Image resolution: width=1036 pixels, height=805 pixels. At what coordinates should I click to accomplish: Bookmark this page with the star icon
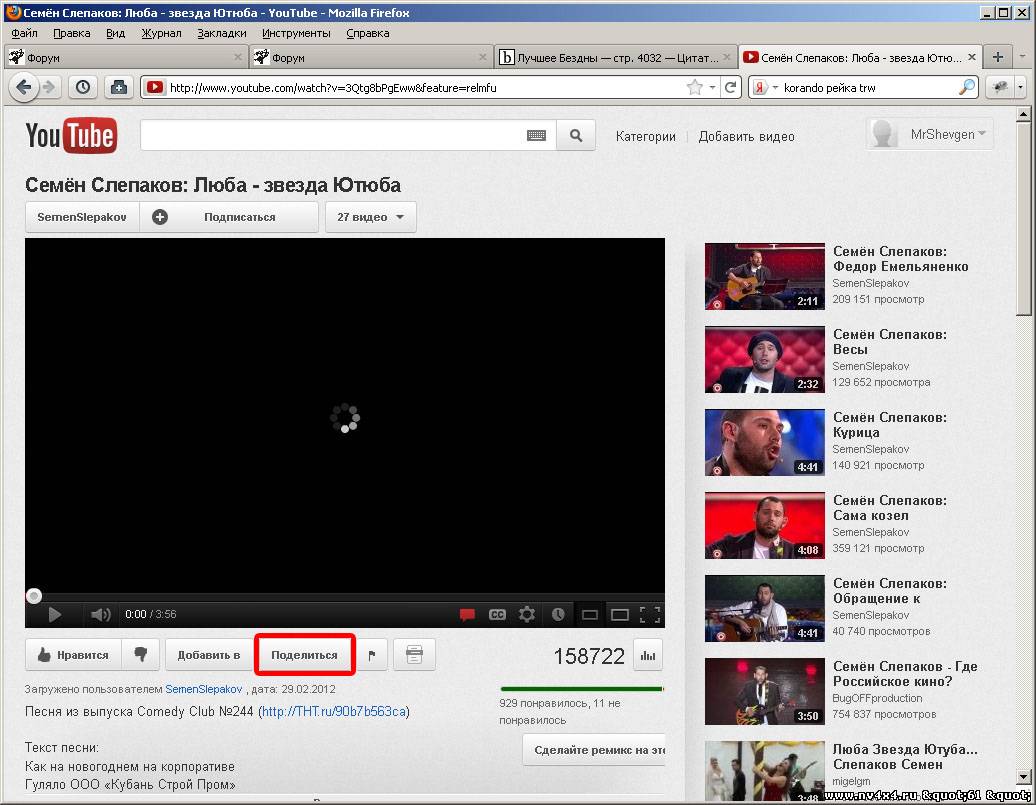pos(694,87)
